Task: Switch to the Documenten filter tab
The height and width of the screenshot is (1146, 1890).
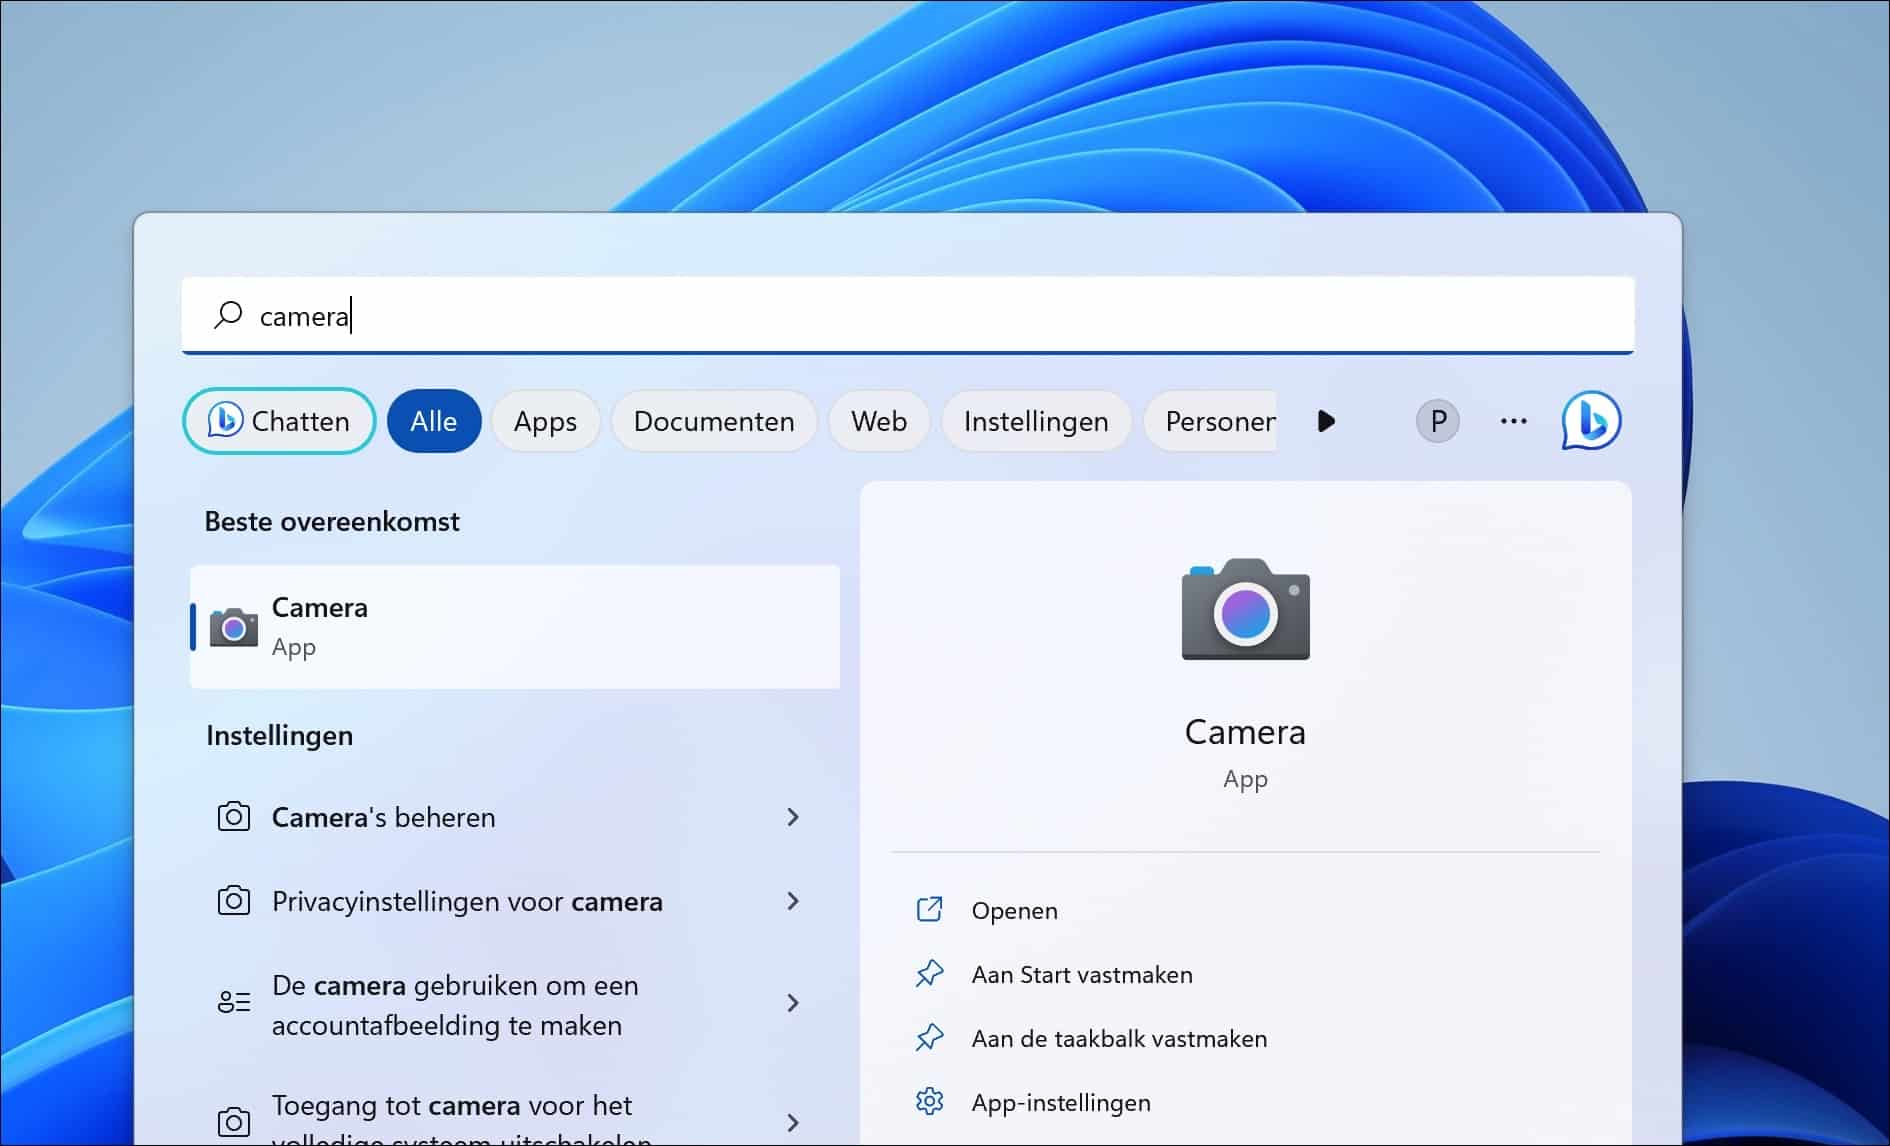Action: 713,421
